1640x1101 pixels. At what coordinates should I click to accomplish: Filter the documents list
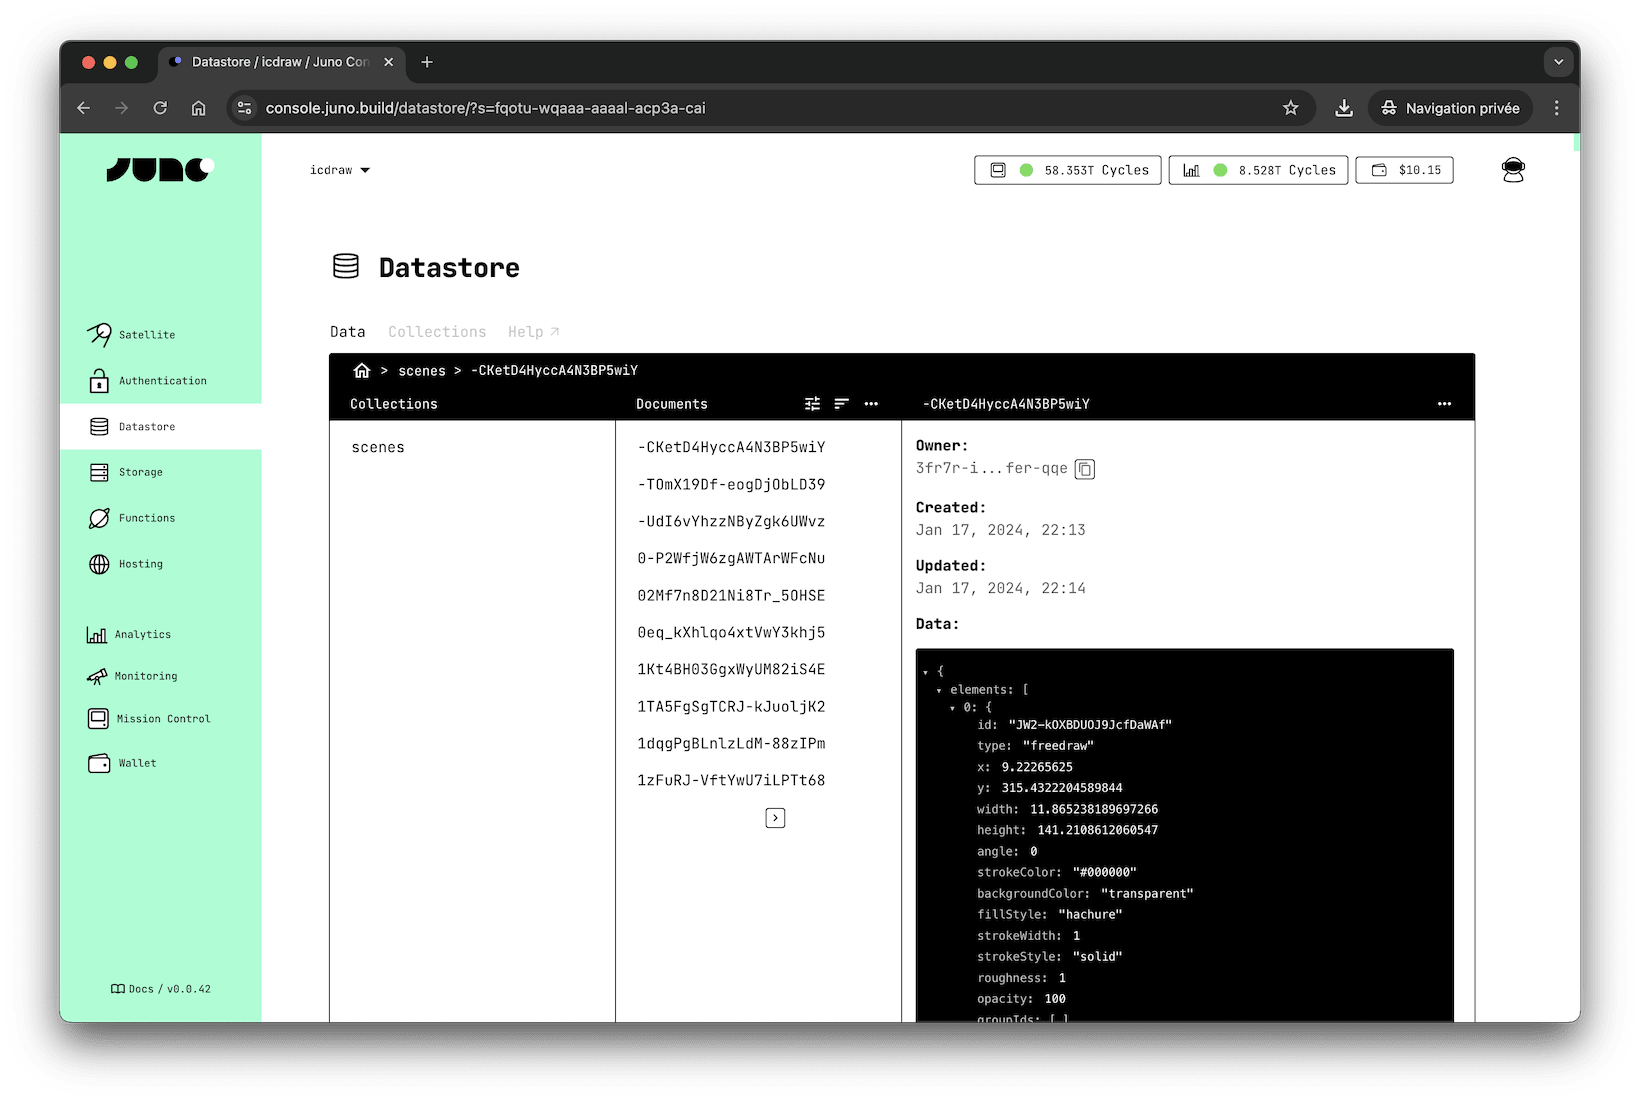812,403
